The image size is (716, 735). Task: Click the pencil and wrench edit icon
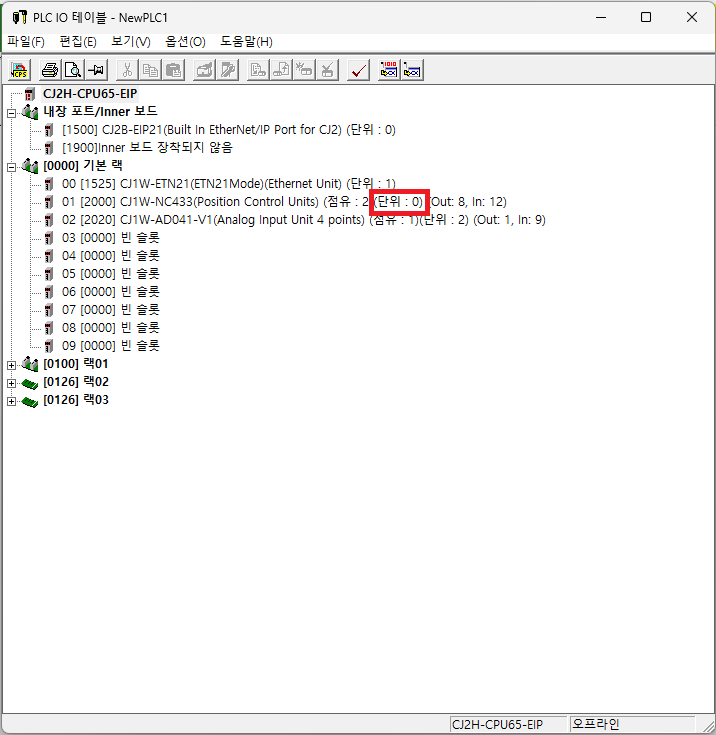click(x=227, y=70)
